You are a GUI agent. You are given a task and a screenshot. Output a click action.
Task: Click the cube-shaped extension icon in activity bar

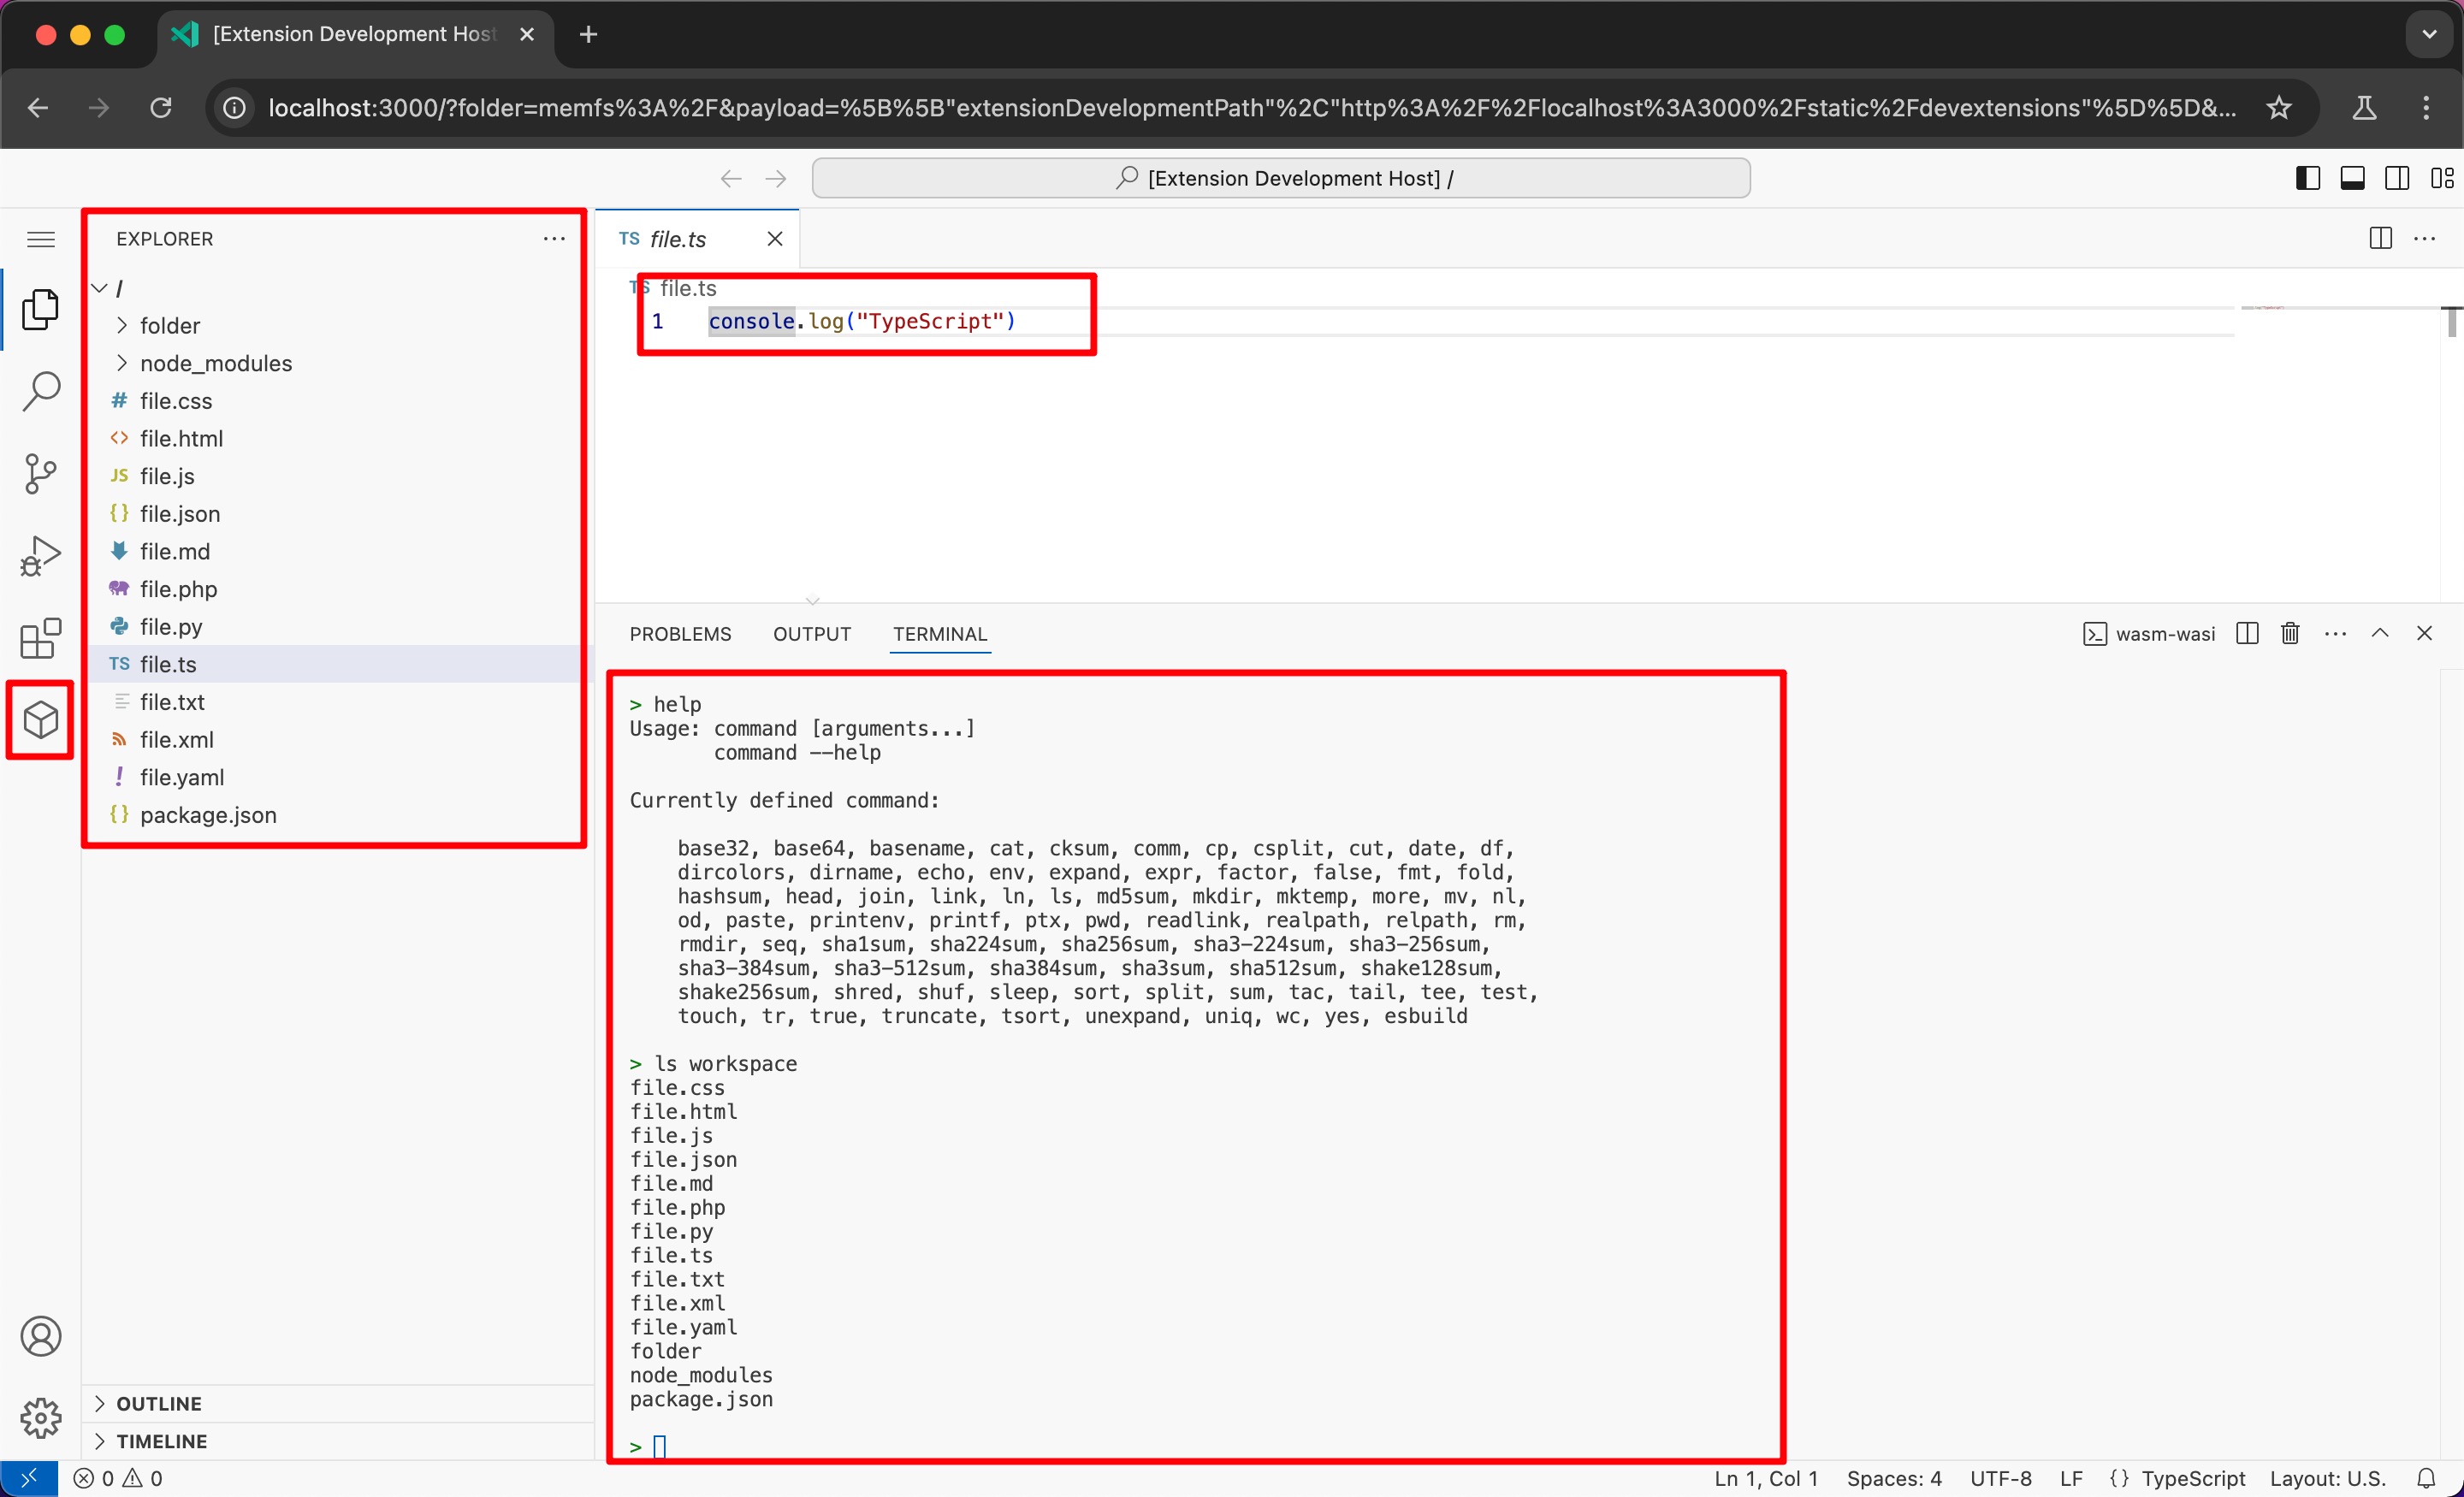click(40, 720)
